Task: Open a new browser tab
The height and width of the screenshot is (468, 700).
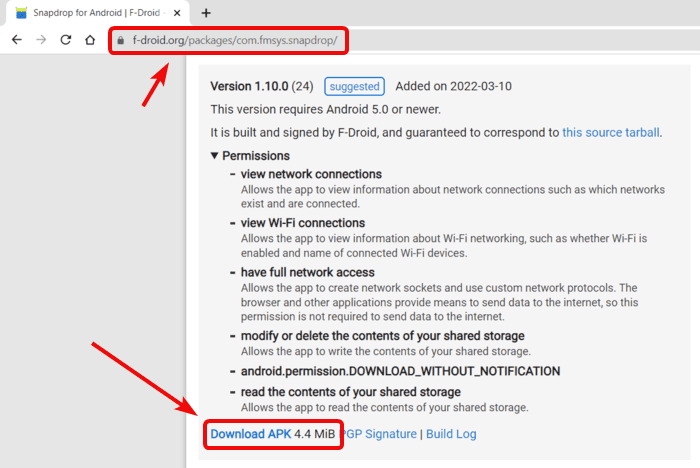Action: [x=206, y=13]
